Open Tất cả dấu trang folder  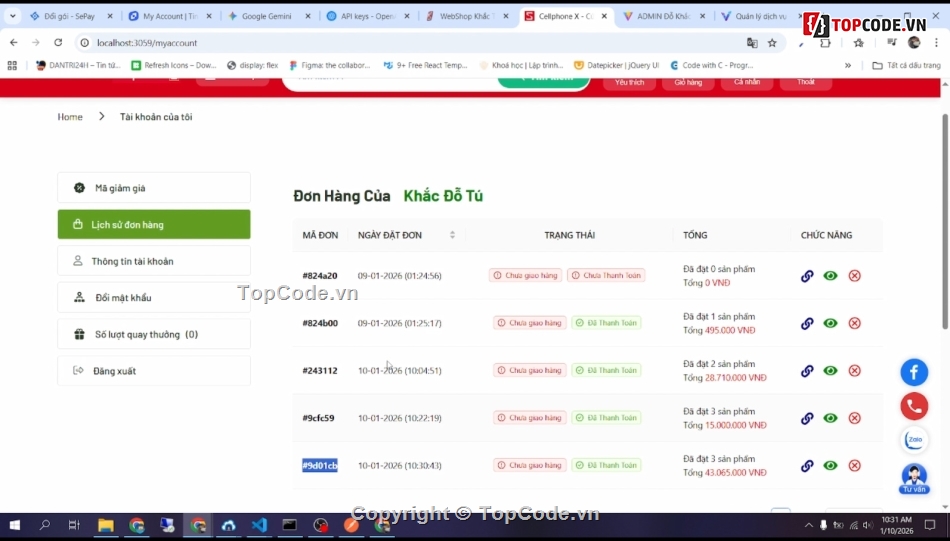tap(906, 65)
